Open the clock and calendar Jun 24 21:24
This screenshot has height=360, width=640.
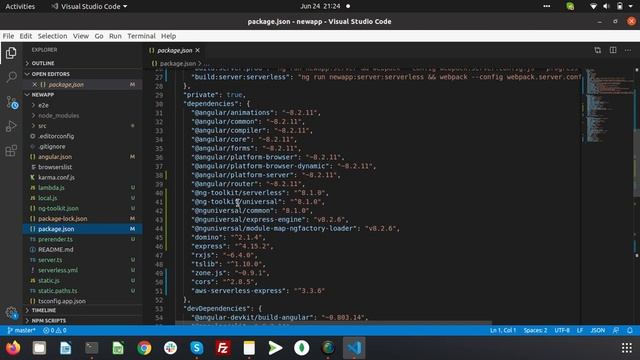tap(320, 6)
